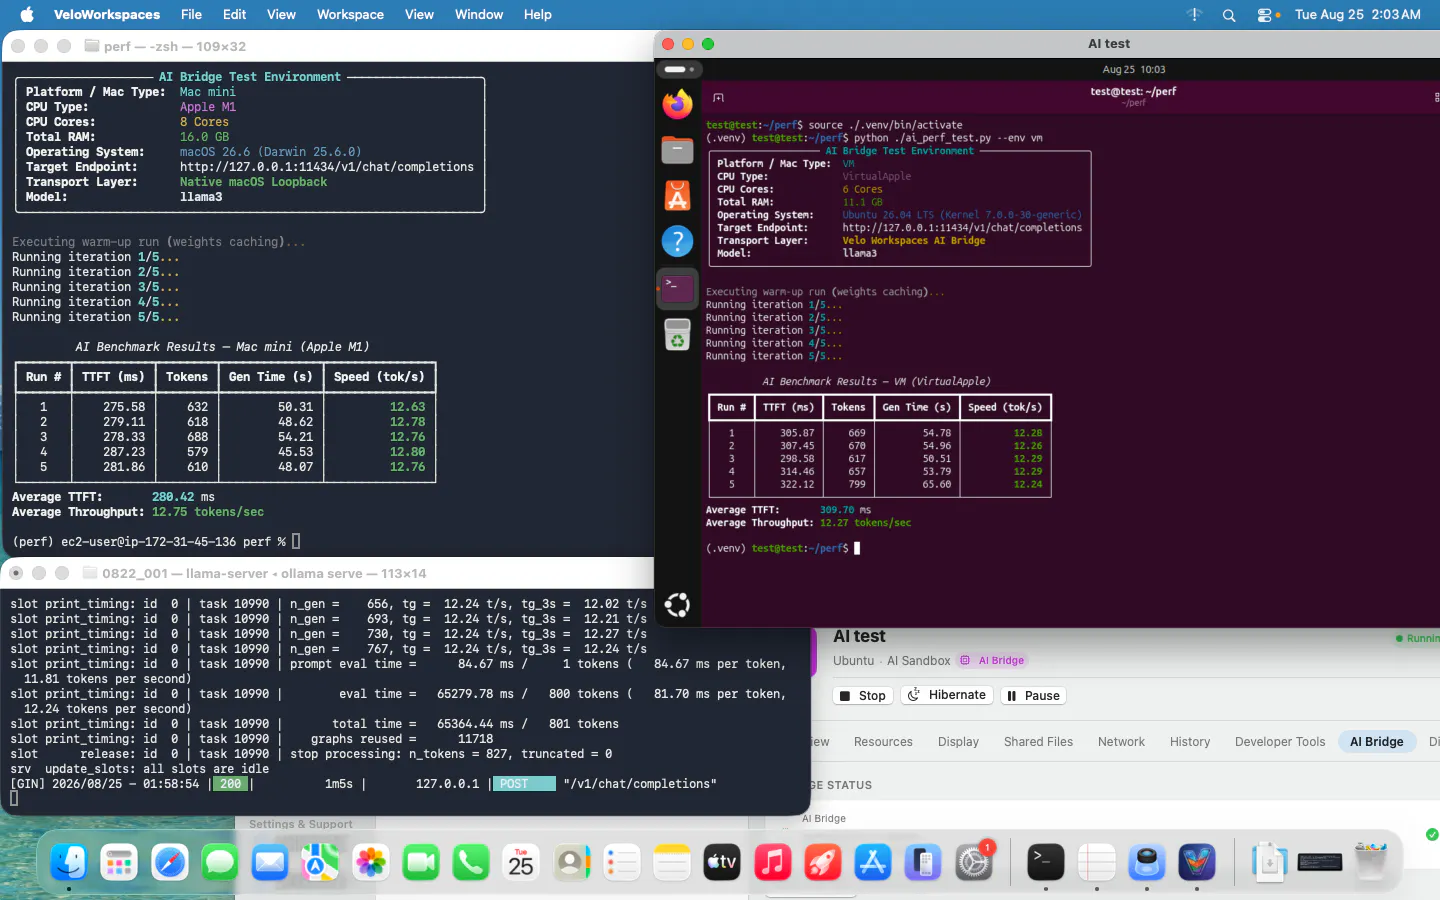Open System Settings with the badge in the Dock
Screen dimensions: 1440x900
point(974,862)
